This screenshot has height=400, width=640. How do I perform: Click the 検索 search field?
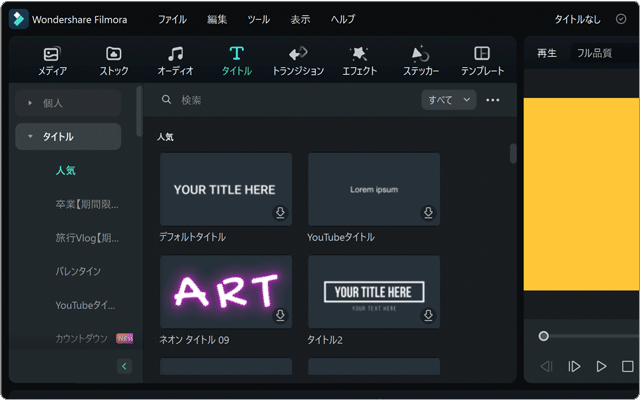[290, 100]
